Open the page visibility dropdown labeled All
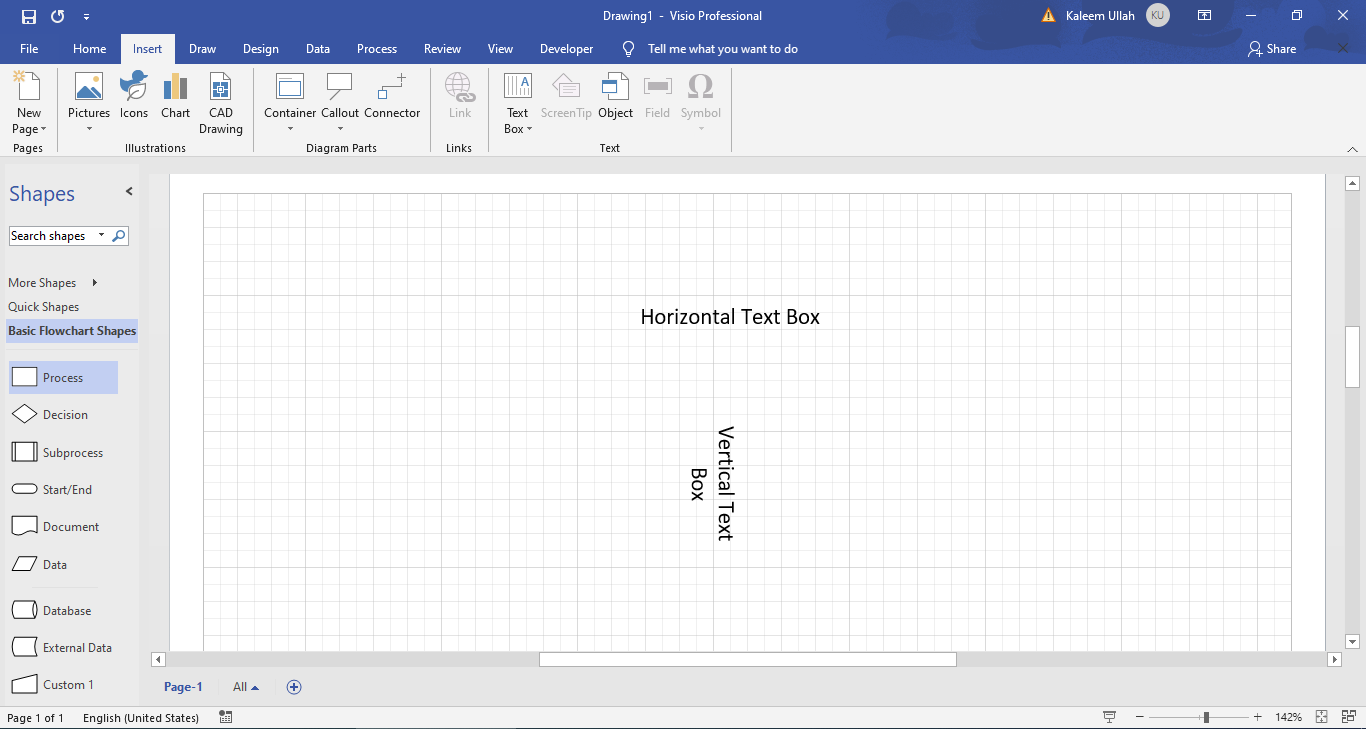Image resolution: width=1366 pixels, height=729 pixels. [x=244, y=687]
